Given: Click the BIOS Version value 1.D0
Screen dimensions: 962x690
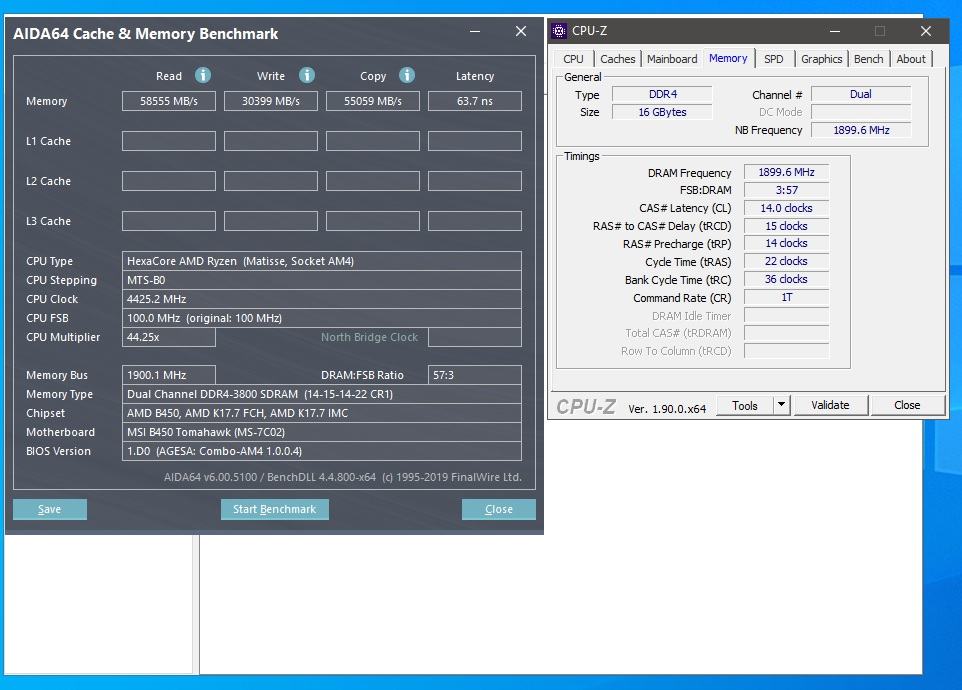Looking at the screenshot, I should click(x=321, y=451).
